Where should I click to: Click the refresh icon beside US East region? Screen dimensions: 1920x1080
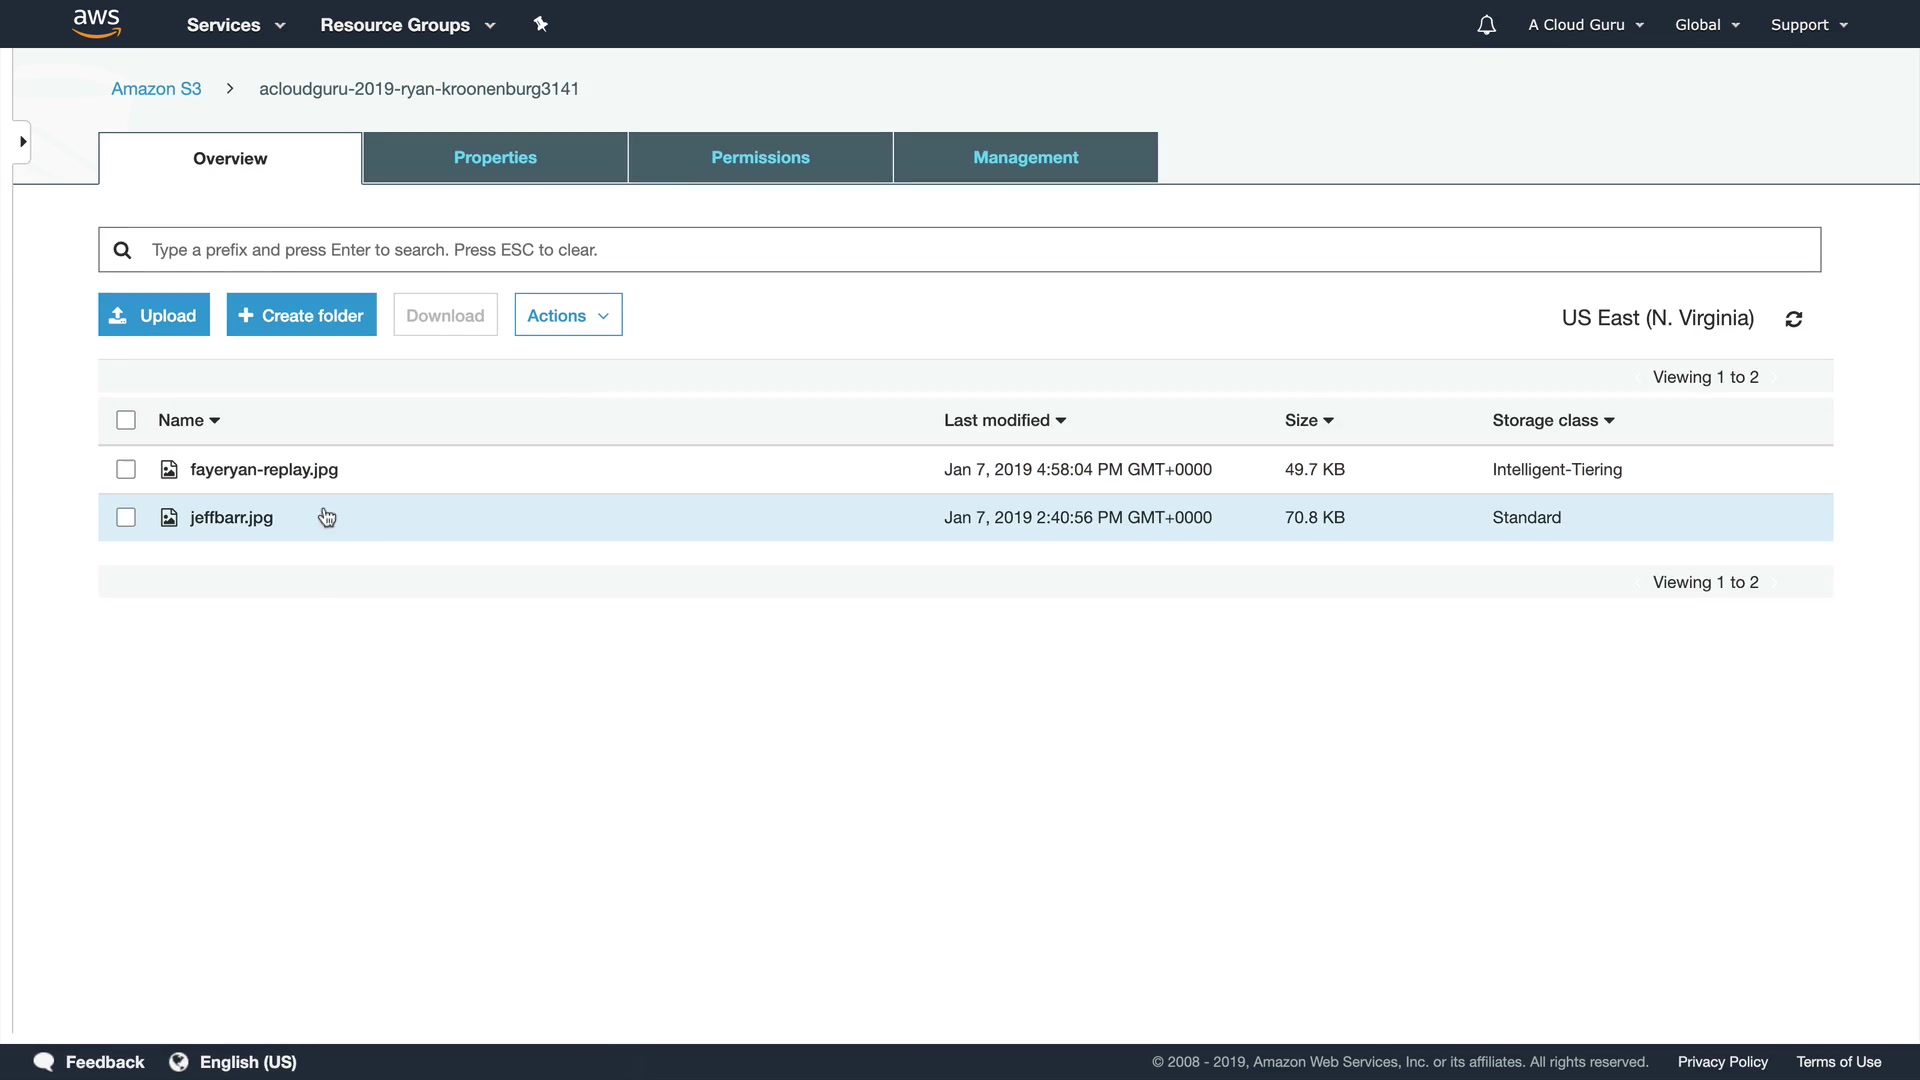(x=1794, y=319)
